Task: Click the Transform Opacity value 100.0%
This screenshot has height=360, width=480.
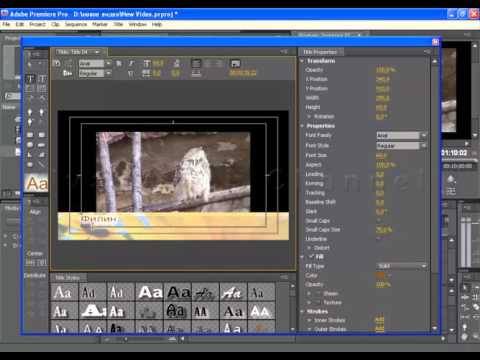Action: click(385, 70)
